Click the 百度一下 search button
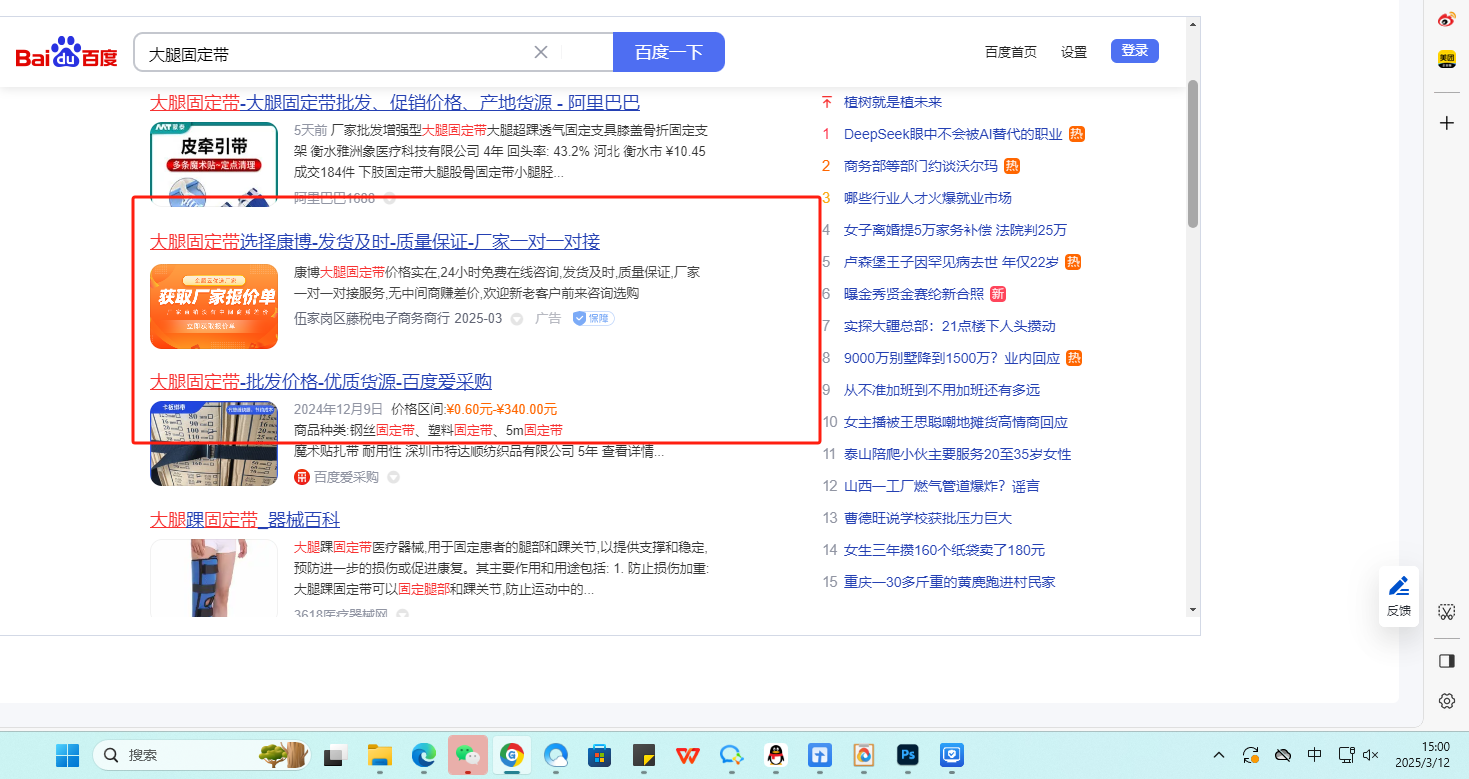The height and width of the screenshot is (779, 1469). 668,52
